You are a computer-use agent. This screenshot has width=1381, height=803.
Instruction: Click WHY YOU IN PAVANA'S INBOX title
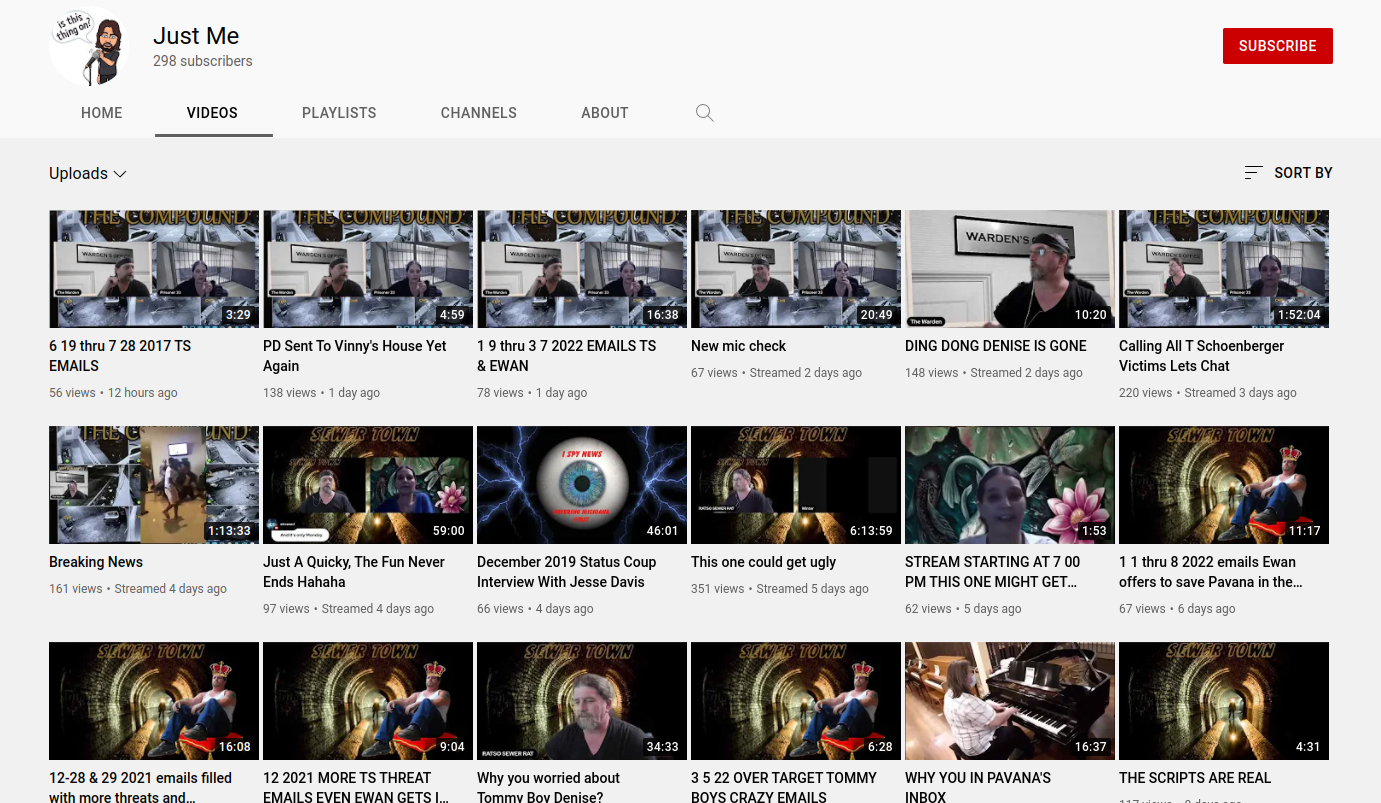coord(978,788)
